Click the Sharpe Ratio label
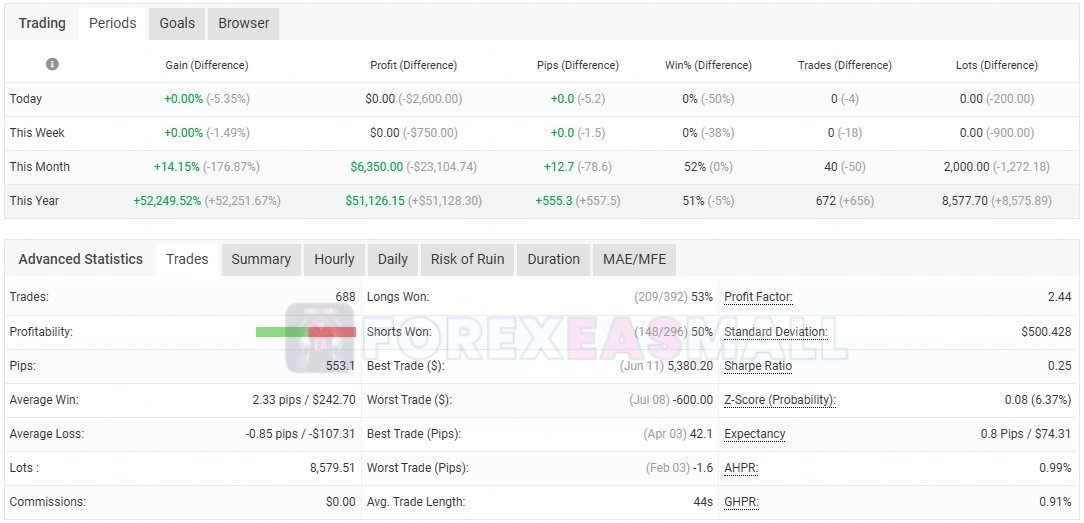1084x523 pixels. (x=758, y=366)
